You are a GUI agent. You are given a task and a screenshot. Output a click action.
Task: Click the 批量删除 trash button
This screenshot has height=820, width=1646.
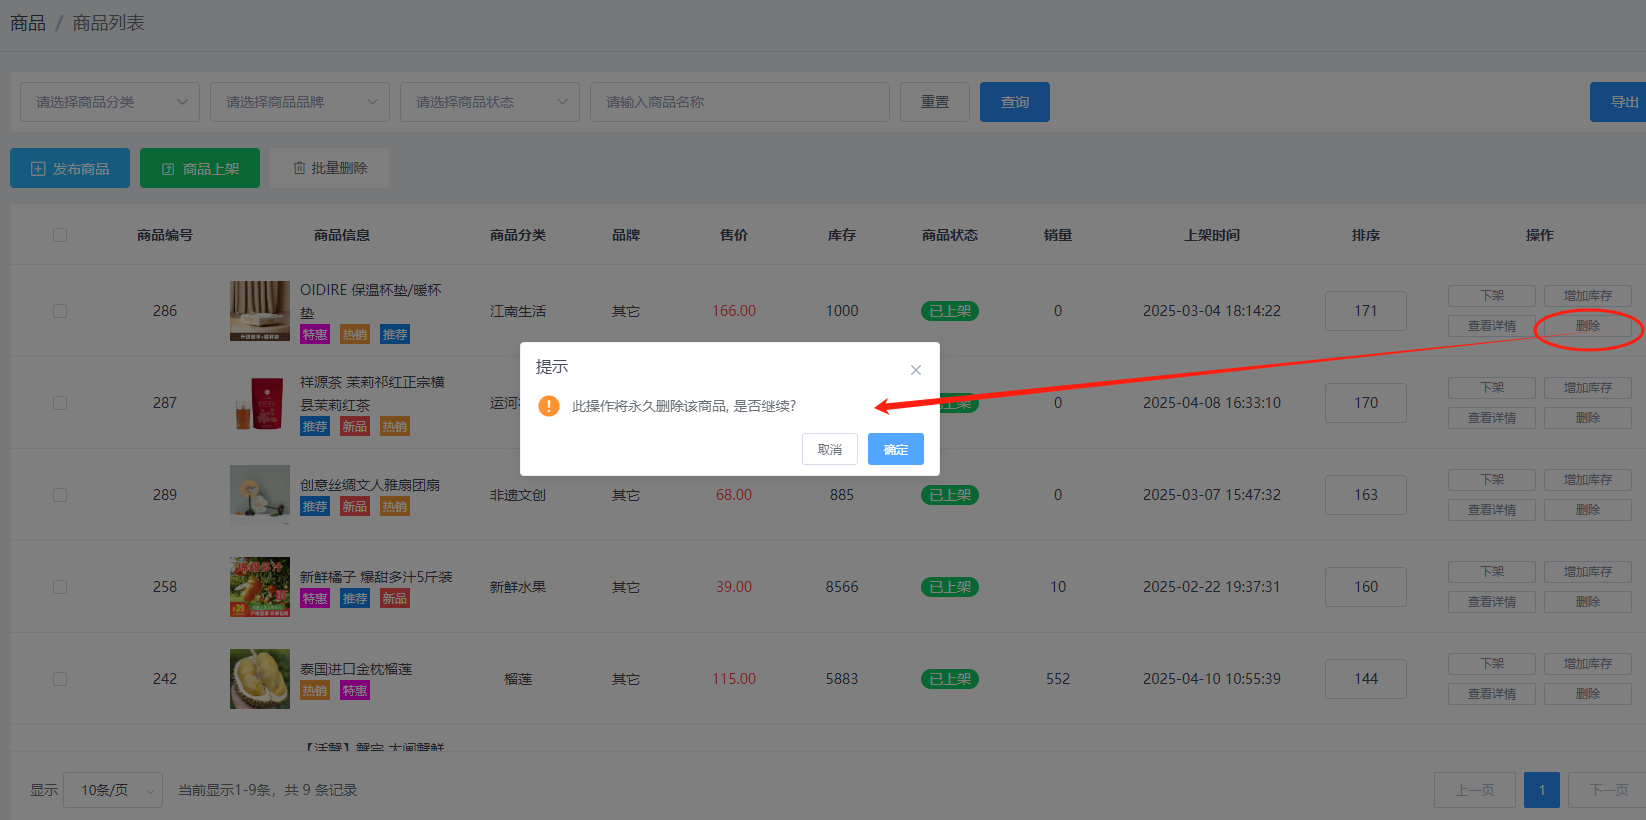tap(330, 168)
